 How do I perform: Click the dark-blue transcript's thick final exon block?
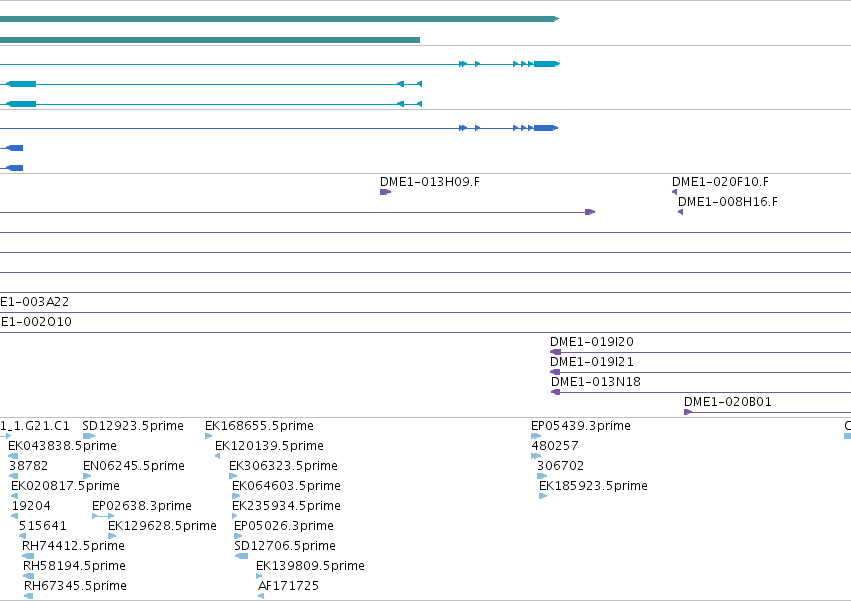tap(545, 128)
